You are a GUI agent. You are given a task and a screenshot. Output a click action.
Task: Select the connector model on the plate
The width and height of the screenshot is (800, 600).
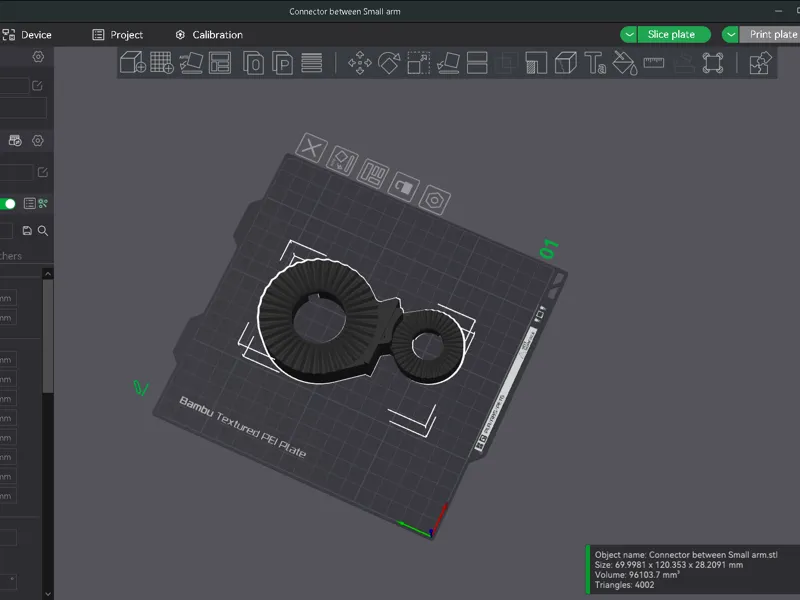(x=360, y=321)
